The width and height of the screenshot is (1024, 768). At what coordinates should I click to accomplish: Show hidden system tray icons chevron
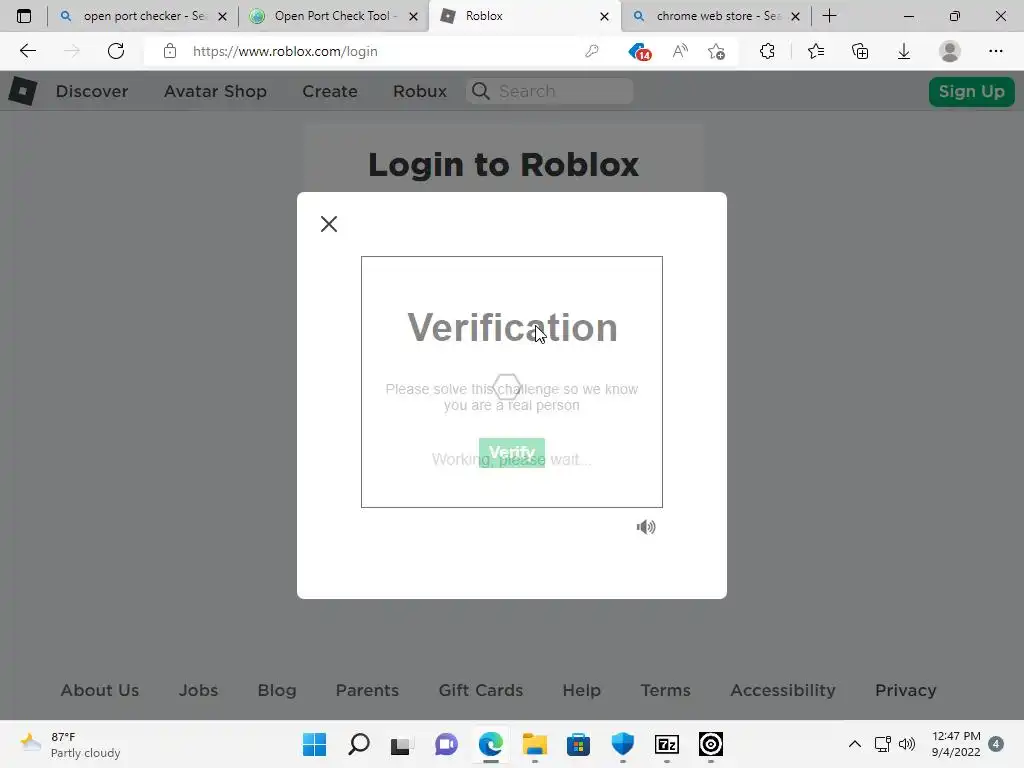(854, 744)
